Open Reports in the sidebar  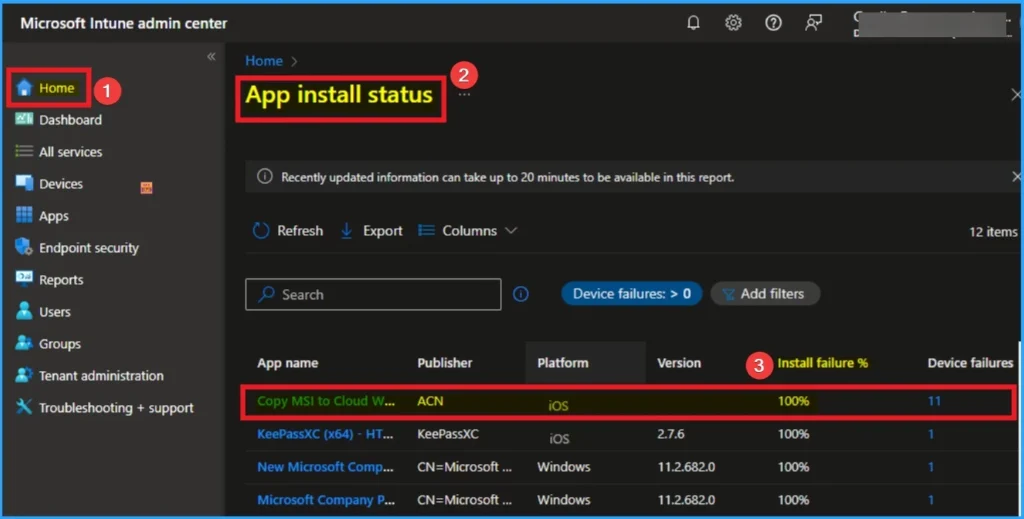61,280
